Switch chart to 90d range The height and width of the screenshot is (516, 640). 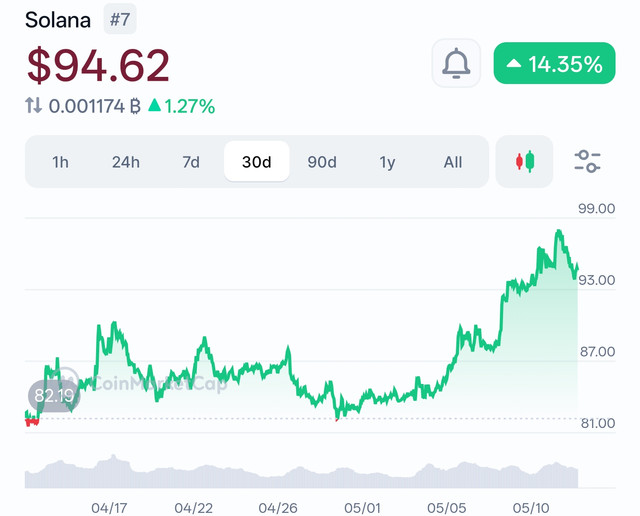(x=322, y=162)
